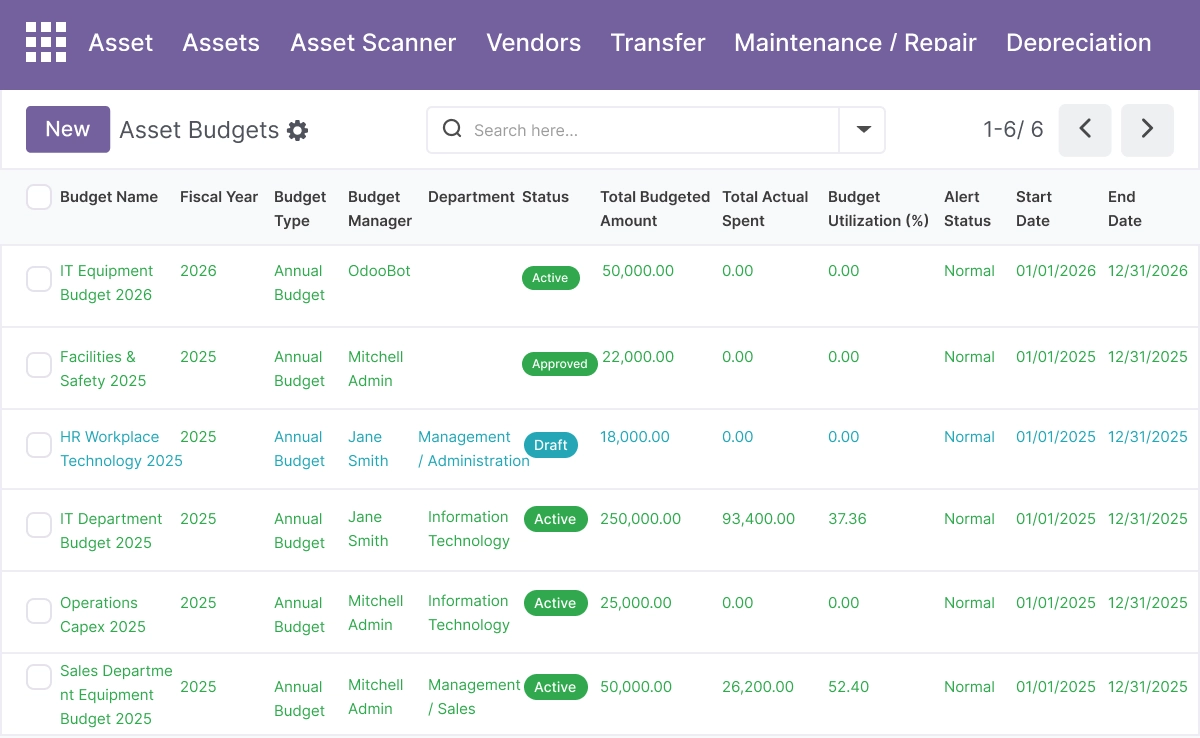Viewport: 1200px width, 738px height.
Task: Click the 37.36 utilization value
Action: [847, 519]
